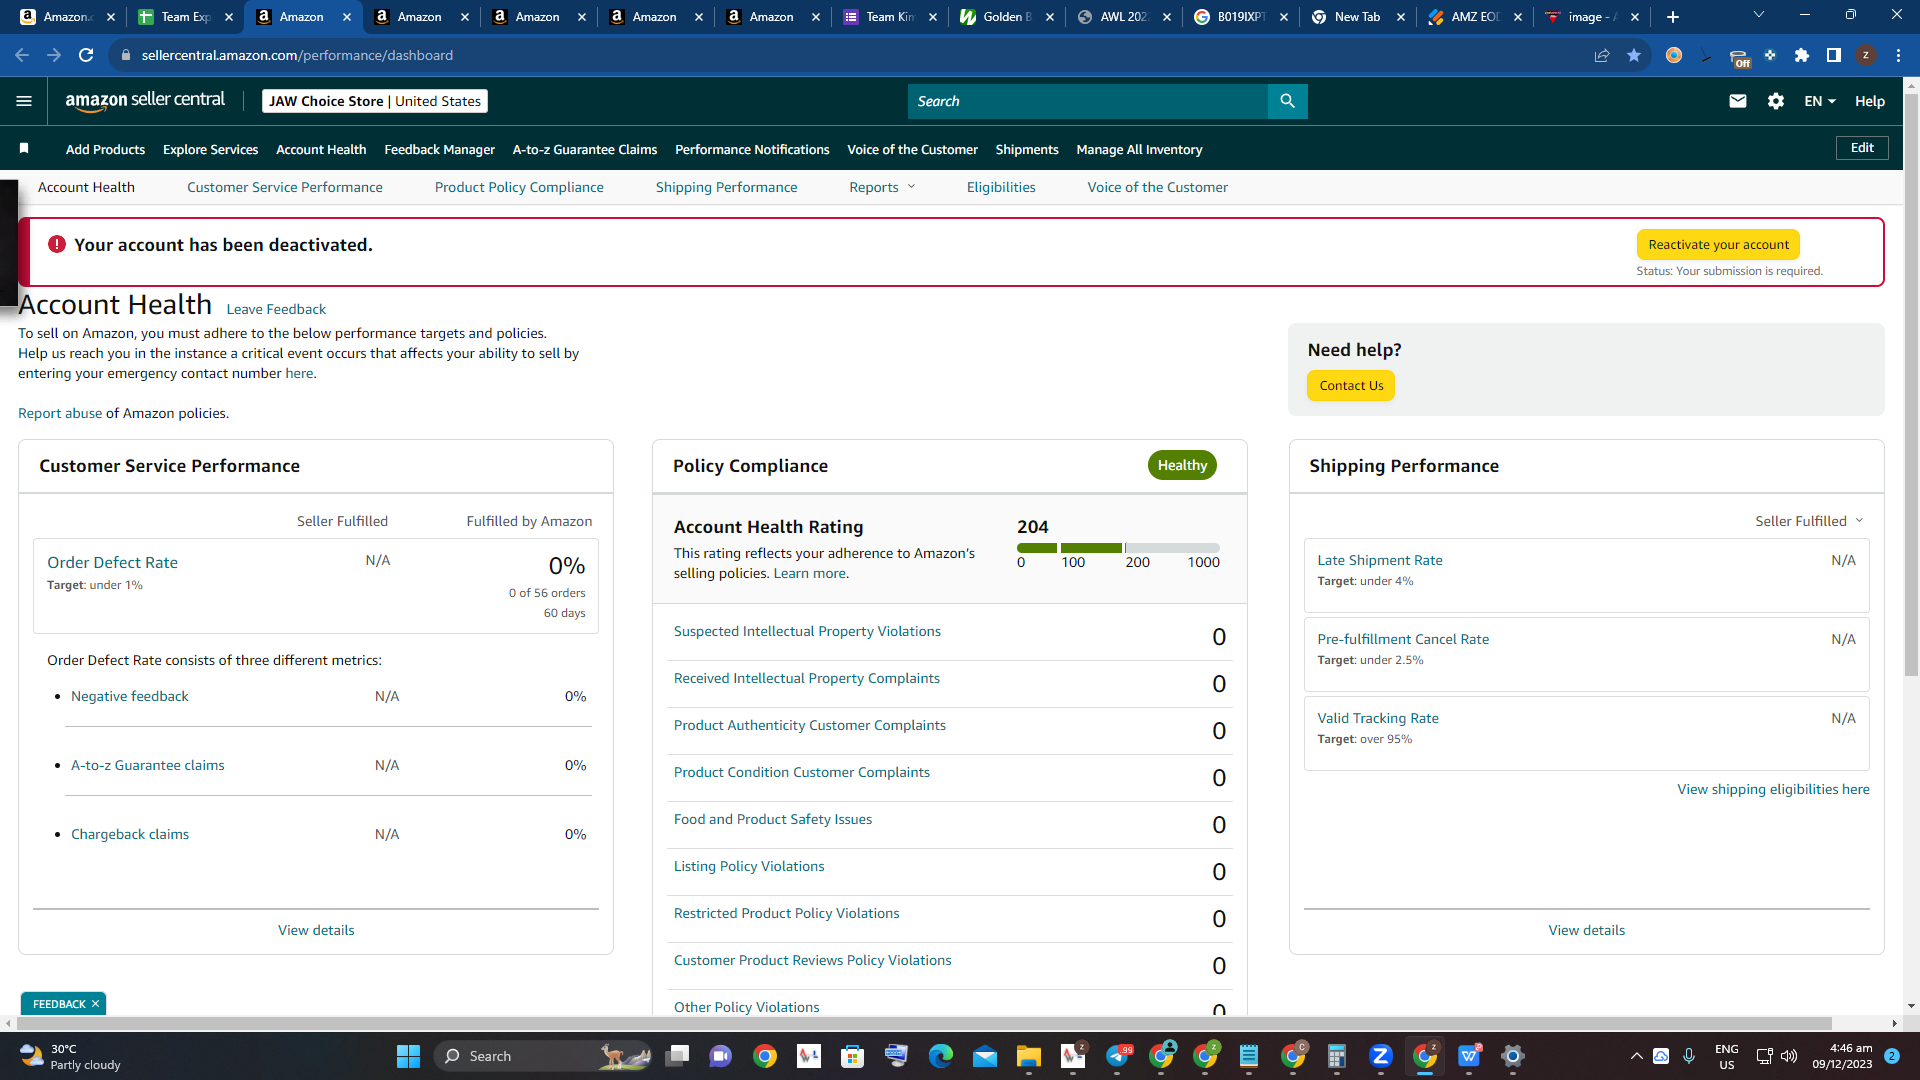Open the Valid Tracking Rate link
The image size is (1920, 1080).
[1378, 718]
